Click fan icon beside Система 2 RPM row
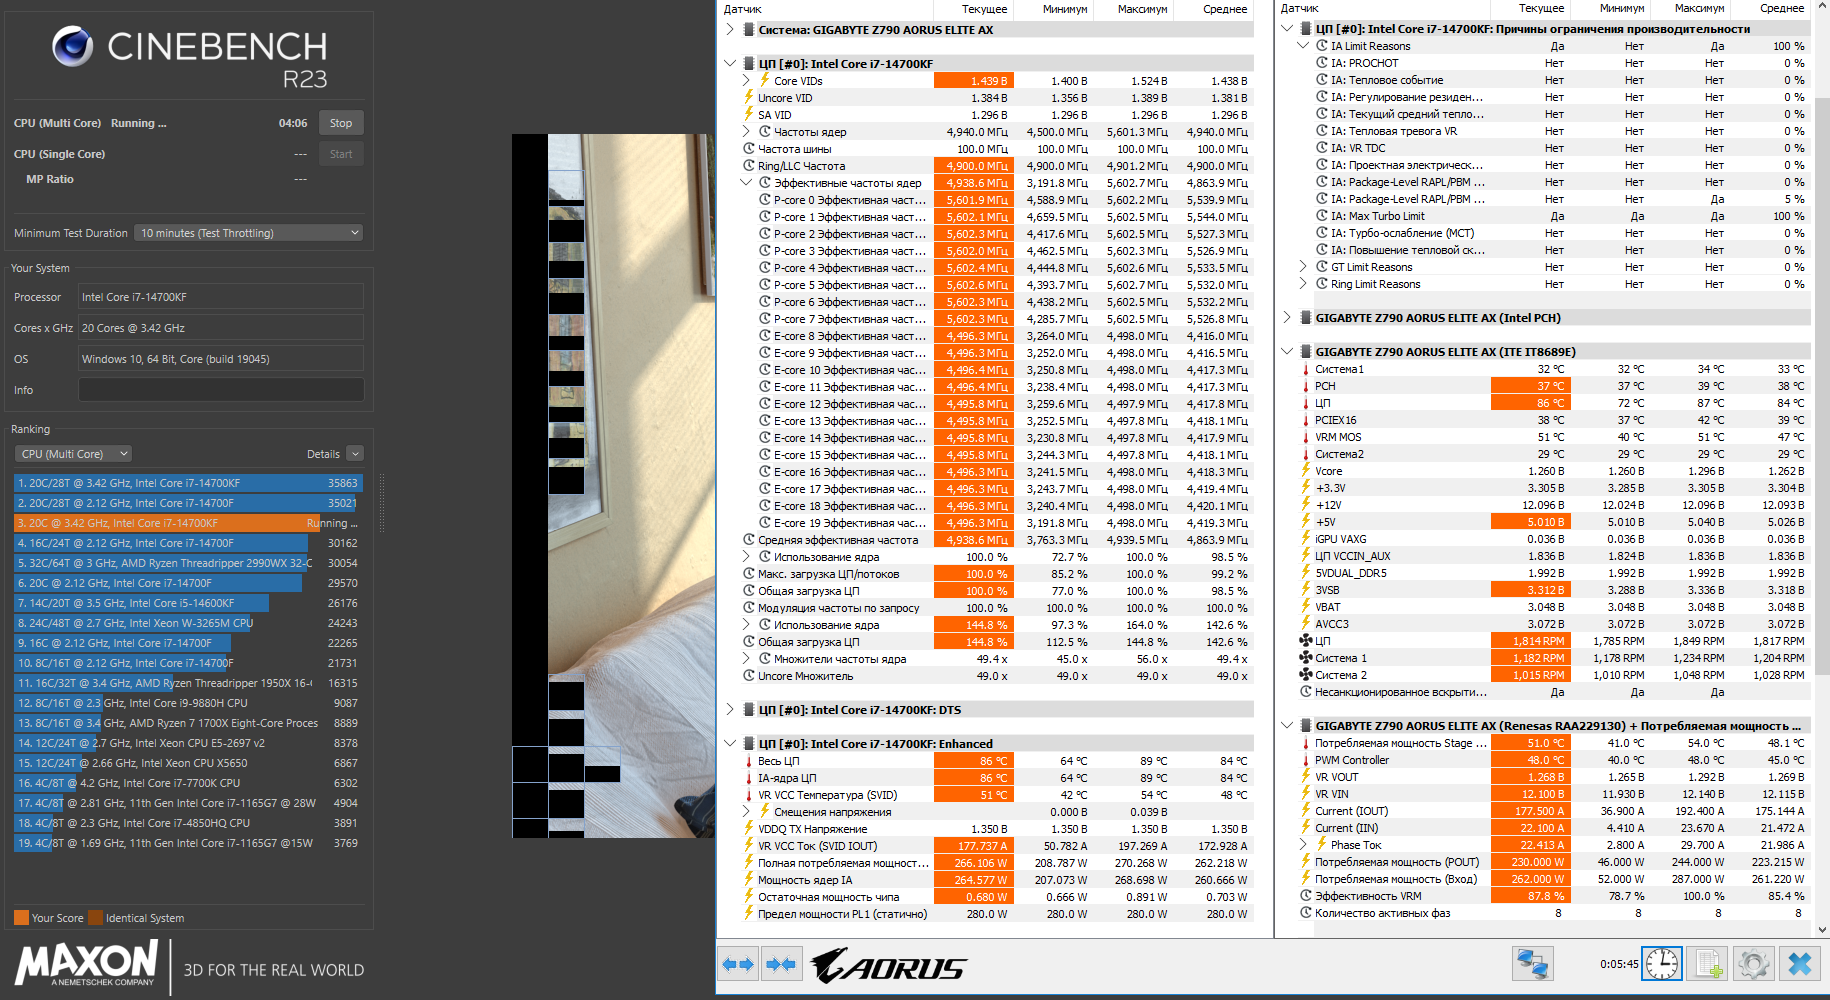 click(x=1305, y=675)
